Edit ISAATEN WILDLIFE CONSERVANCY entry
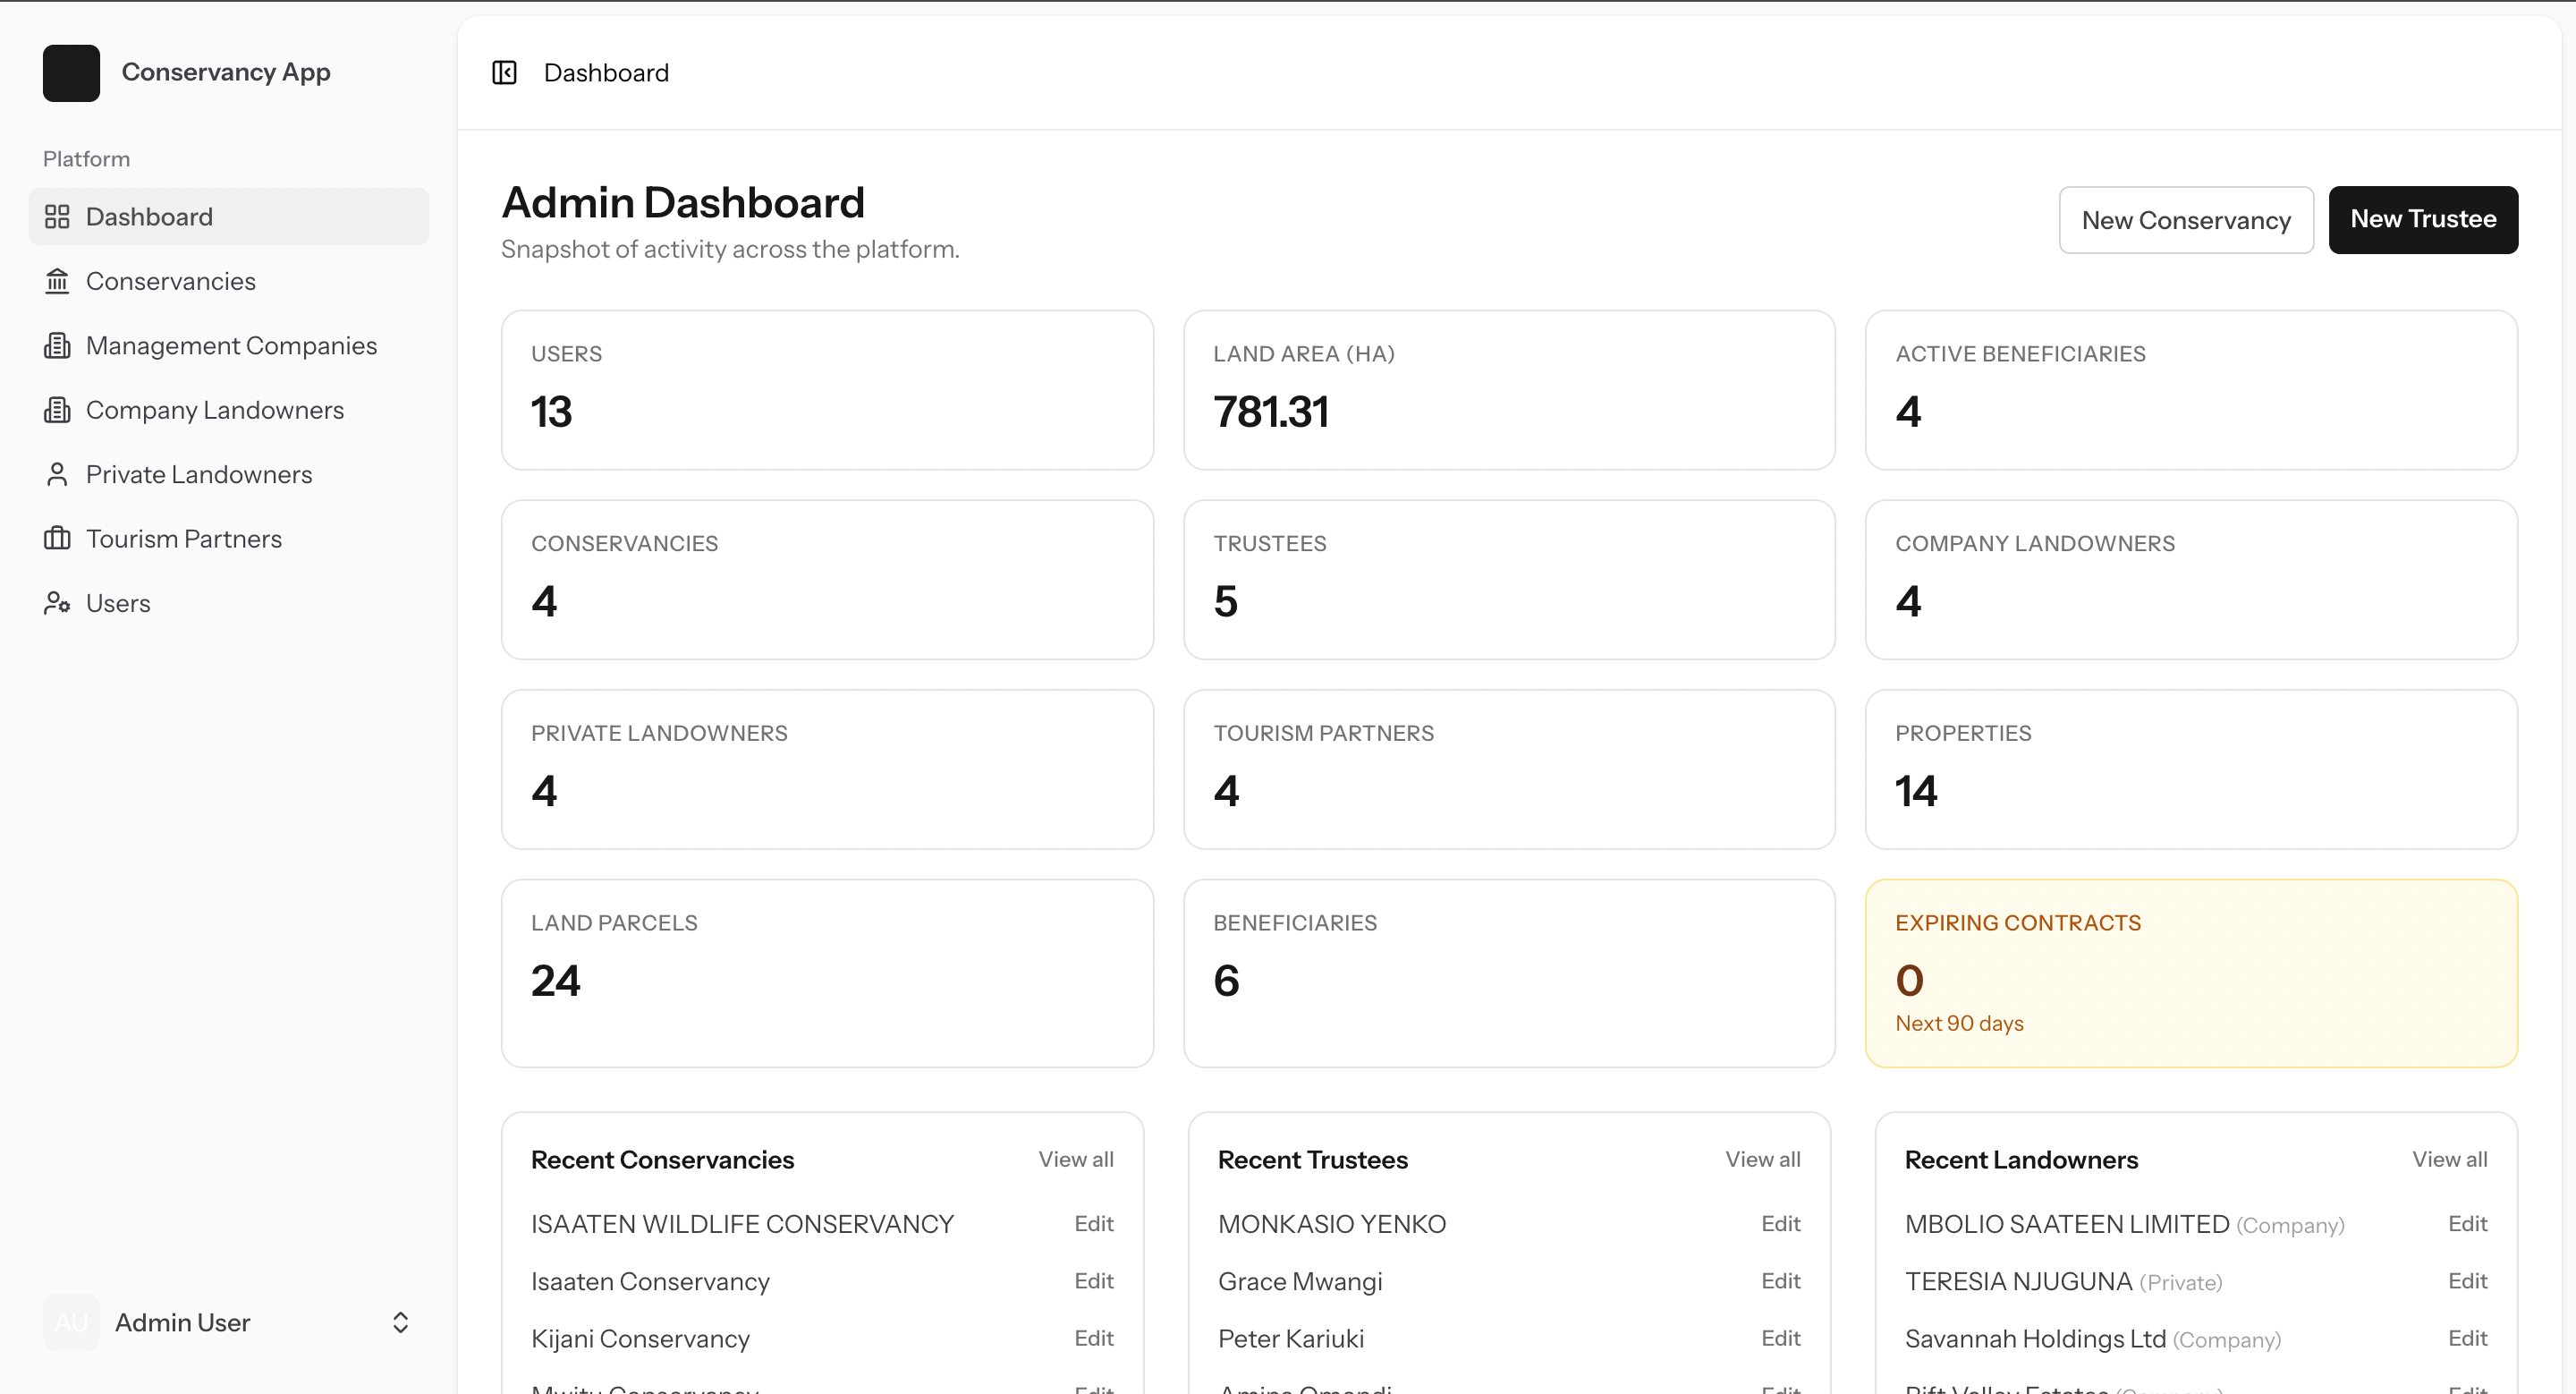This screenshot has height=1394, width=2576. click(x=1093, y=1223)
